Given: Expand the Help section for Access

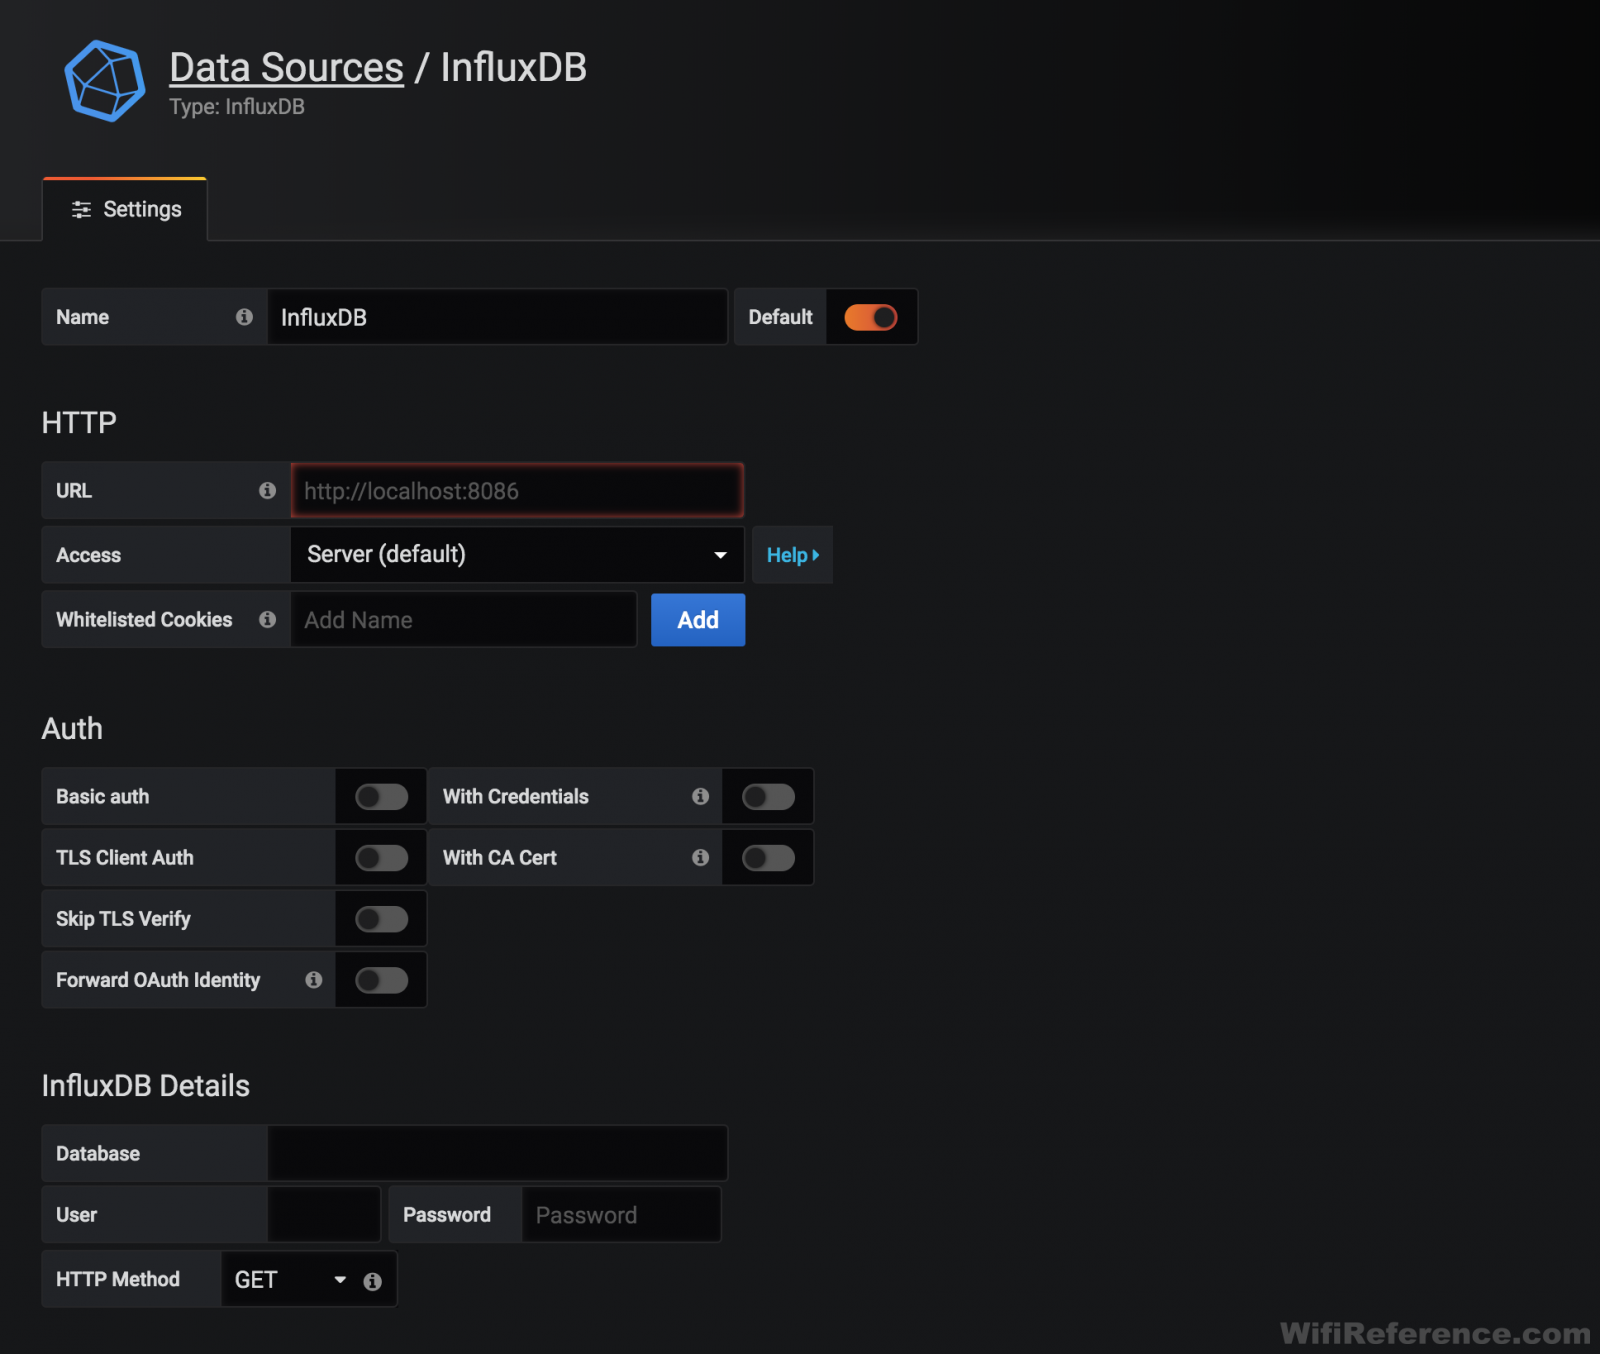Looking at the screenshot, I should point(792,555).
